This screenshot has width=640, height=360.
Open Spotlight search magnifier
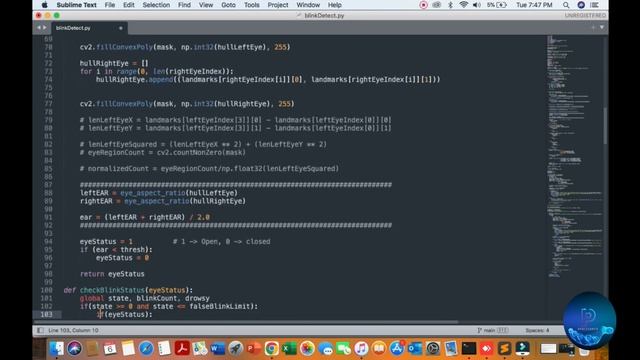(566, 5)
